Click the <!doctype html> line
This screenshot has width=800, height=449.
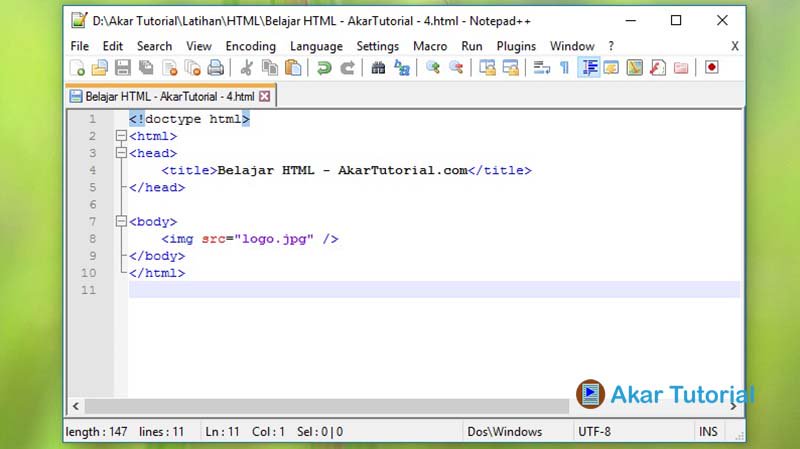pyautogui.click(x=189, y=119)
